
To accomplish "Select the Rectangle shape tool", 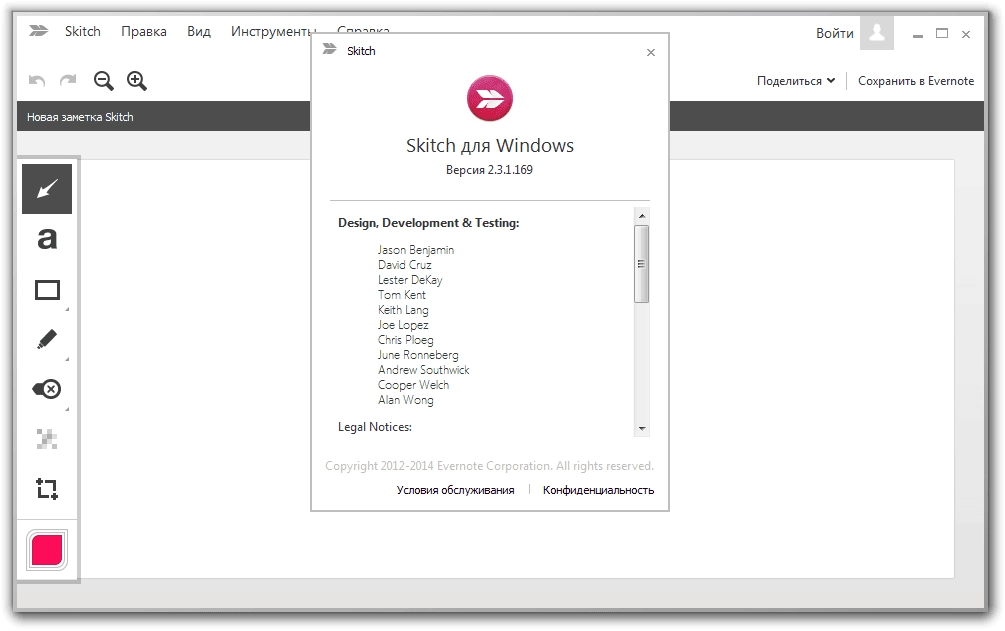I will [x=47, y=290].
